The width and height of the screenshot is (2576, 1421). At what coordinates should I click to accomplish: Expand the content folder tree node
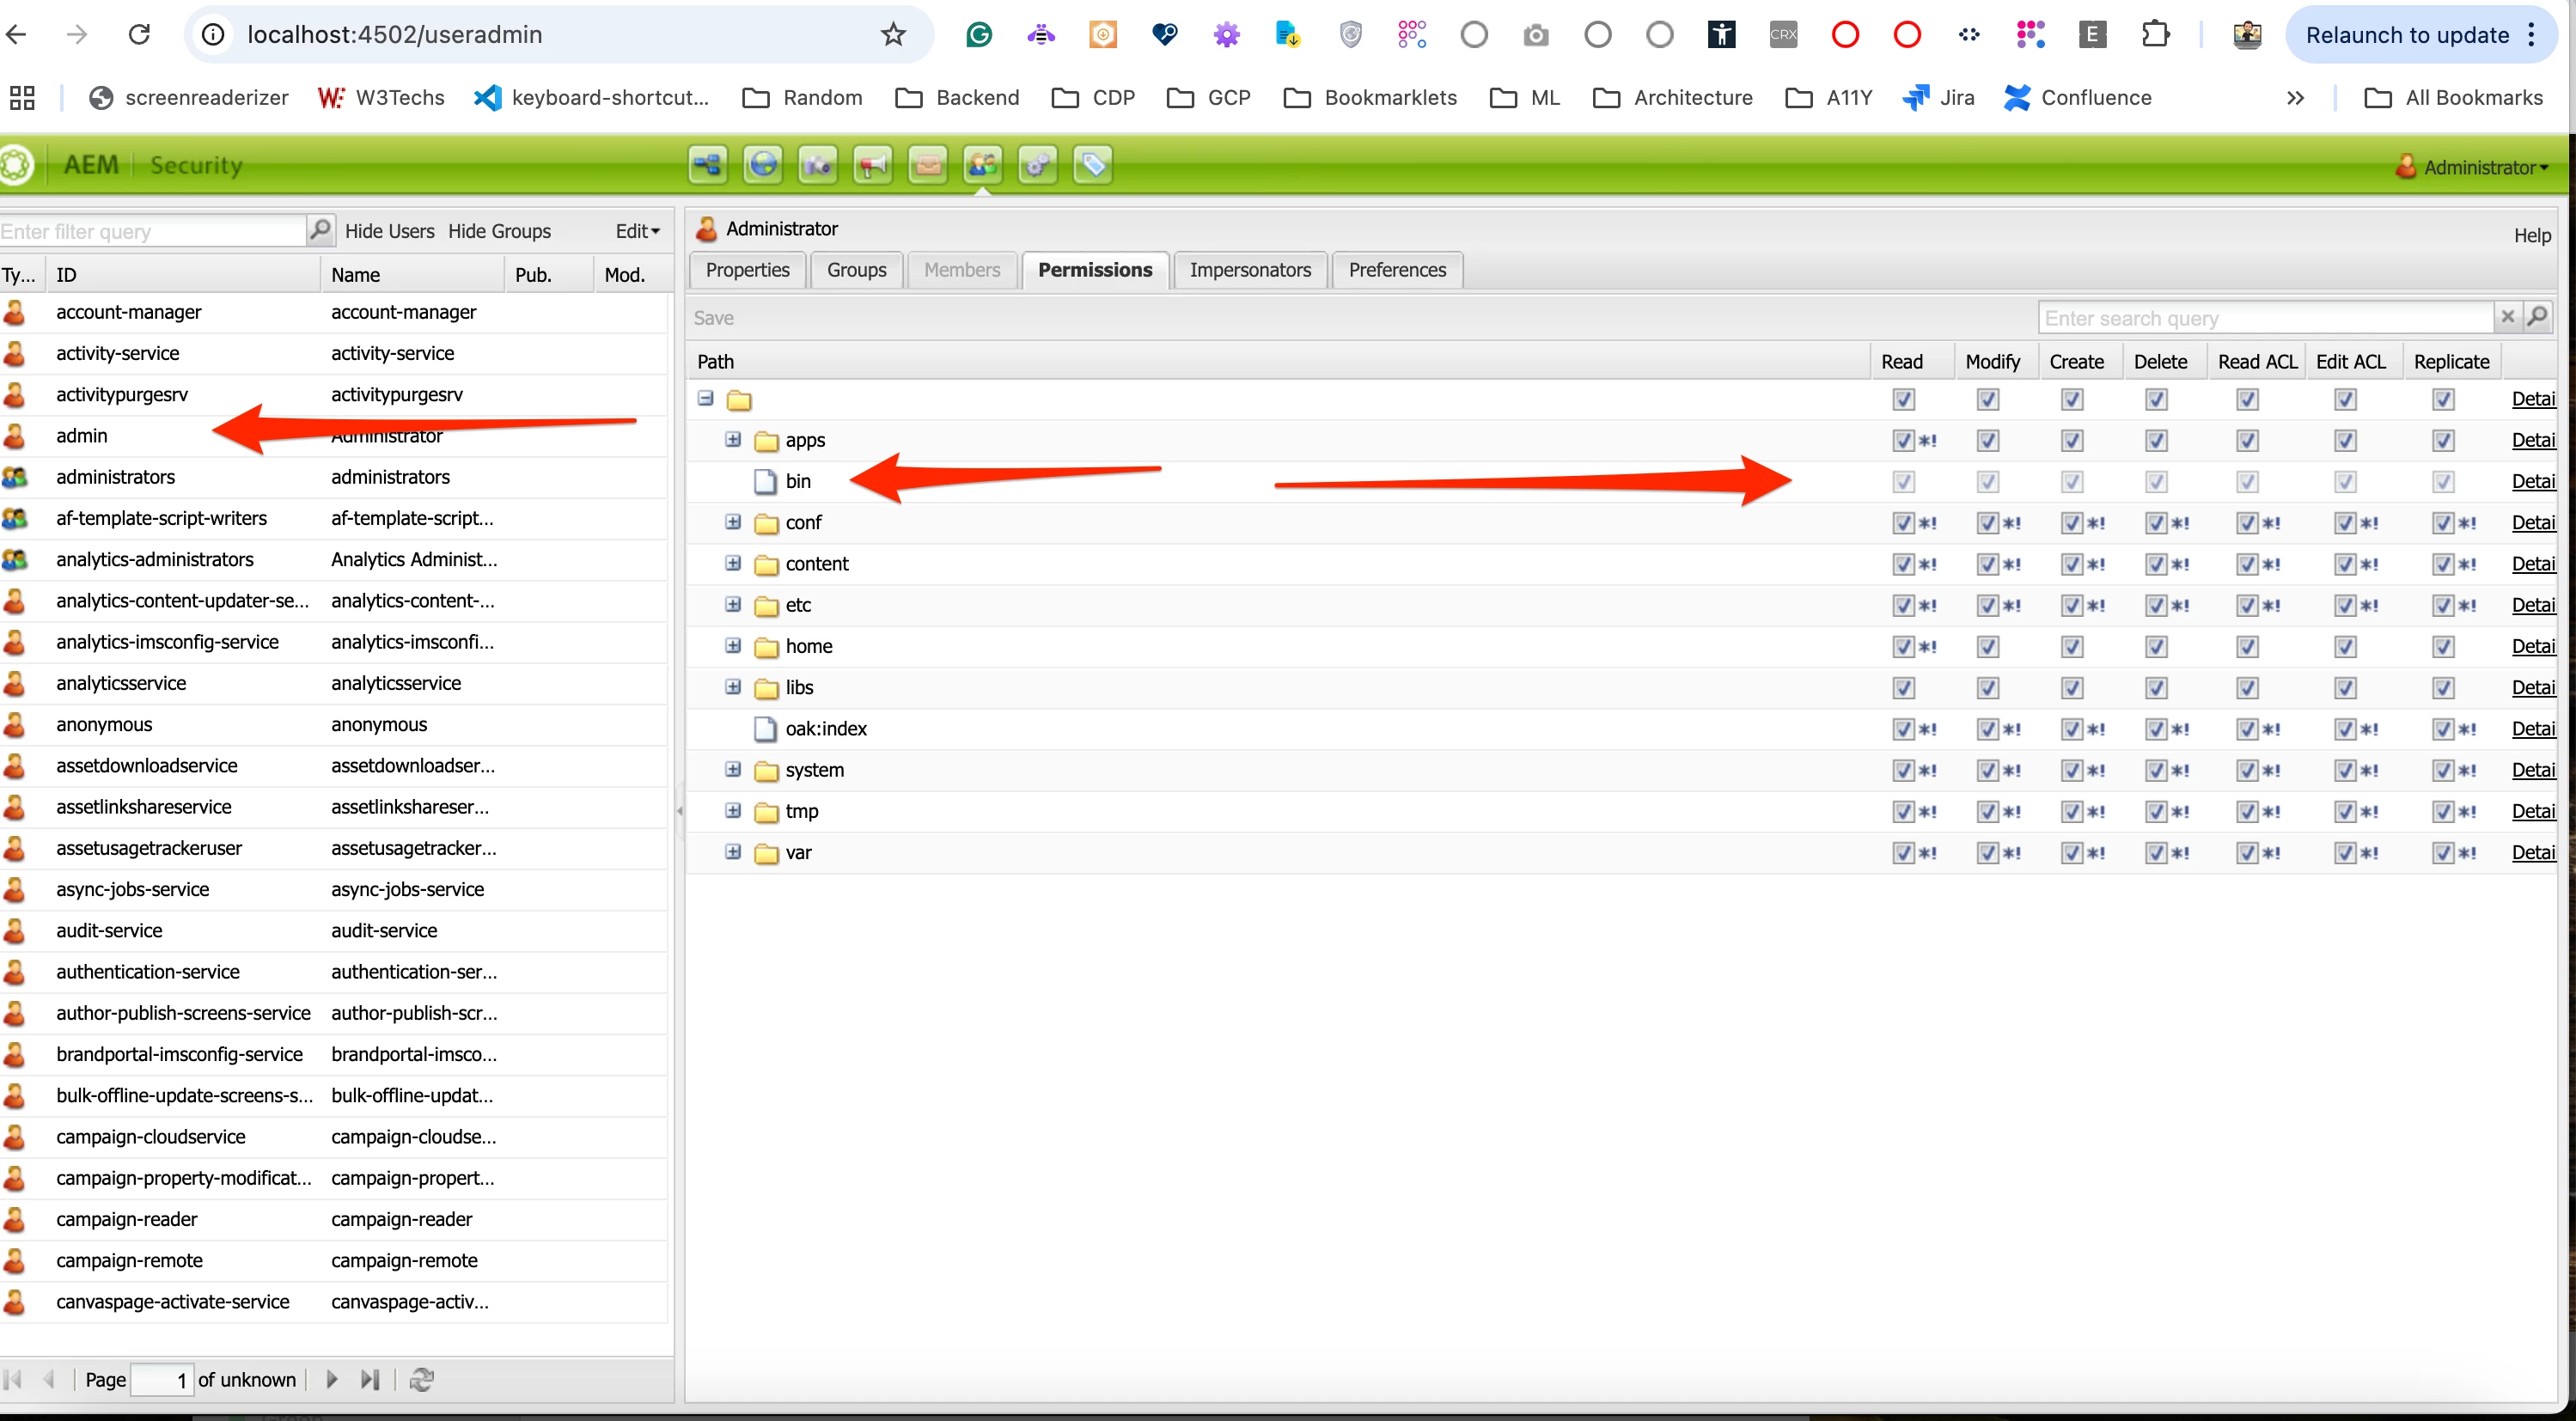[x=733, y=563]
